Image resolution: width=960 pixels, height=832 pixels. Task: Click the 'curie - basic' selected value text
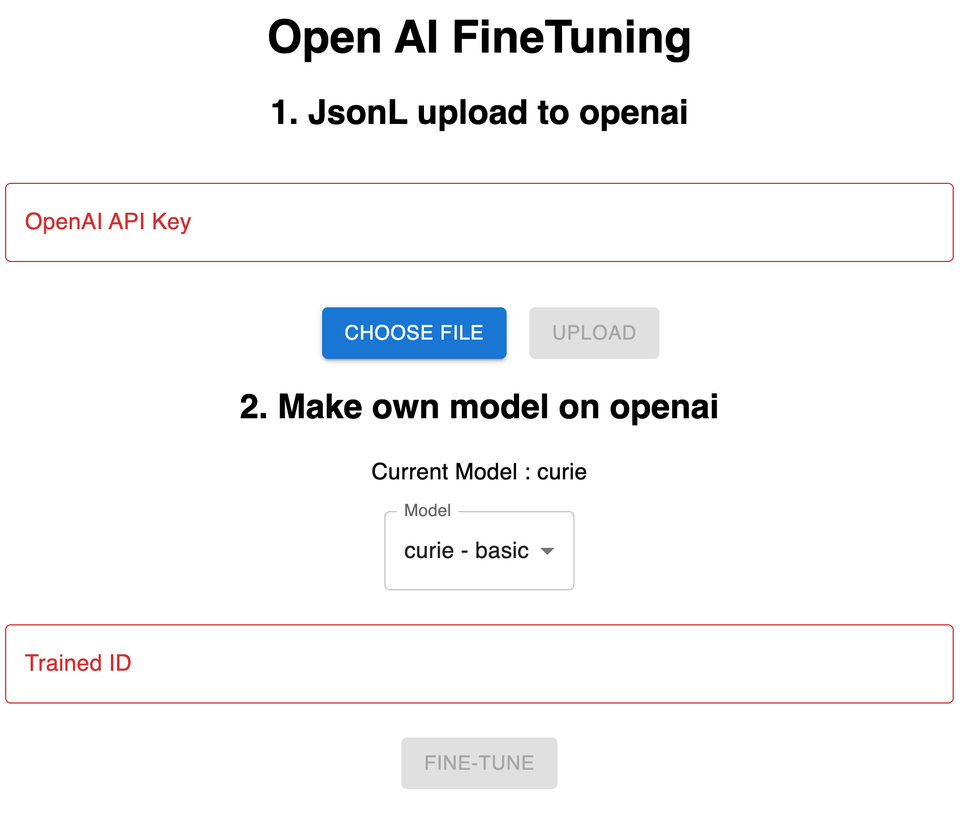point(466,551)
